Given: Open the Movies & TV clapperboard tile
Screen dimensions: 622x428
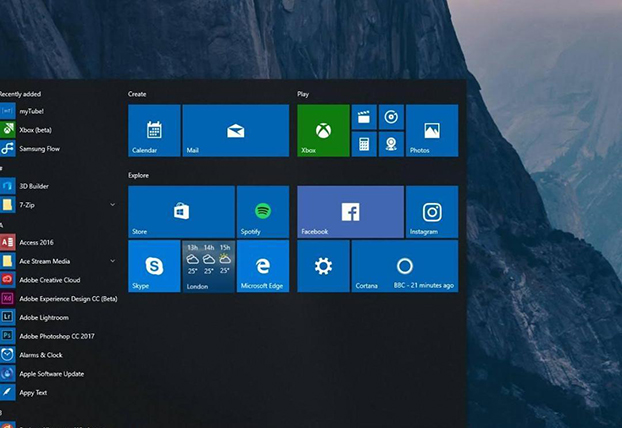Looking at the screenshot, I should click(364, 117).
